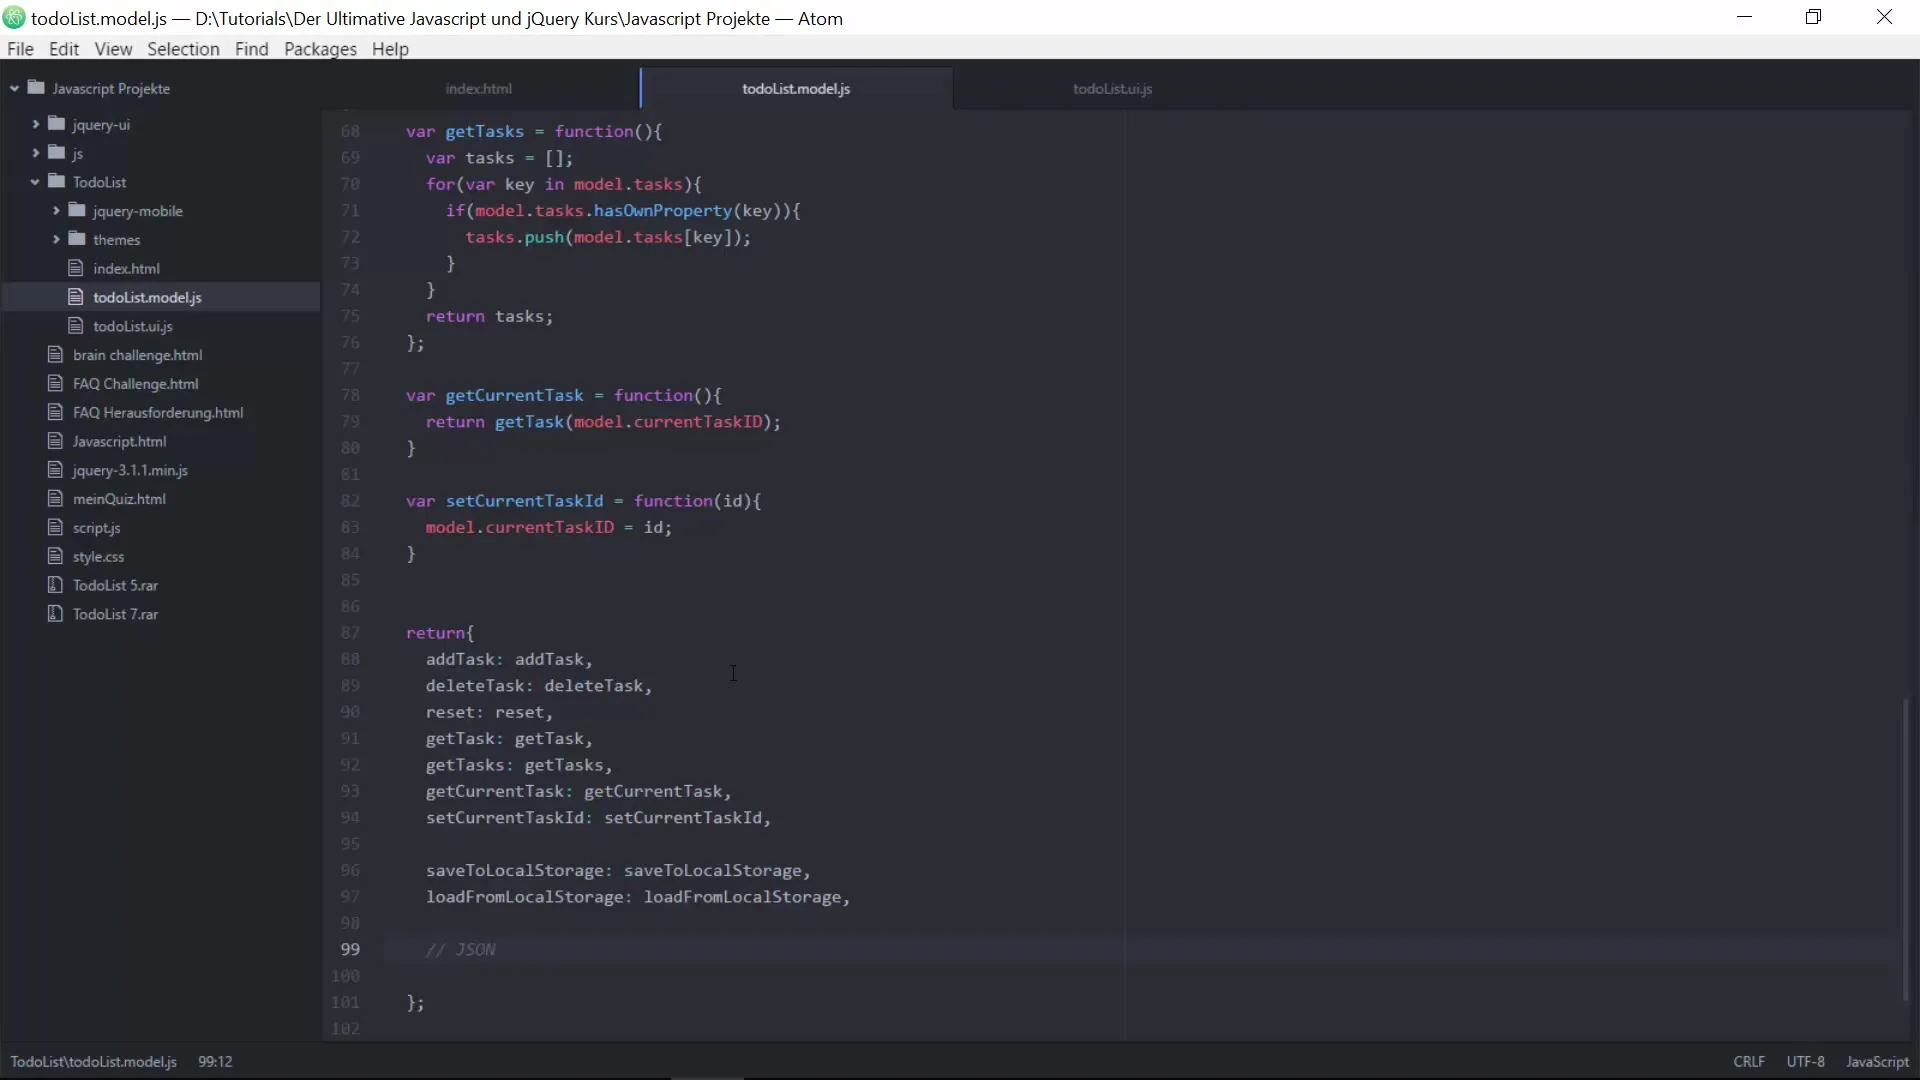Click line number 78 in the gutter
1920x1080 pixels.
click(x=350, y=395)
